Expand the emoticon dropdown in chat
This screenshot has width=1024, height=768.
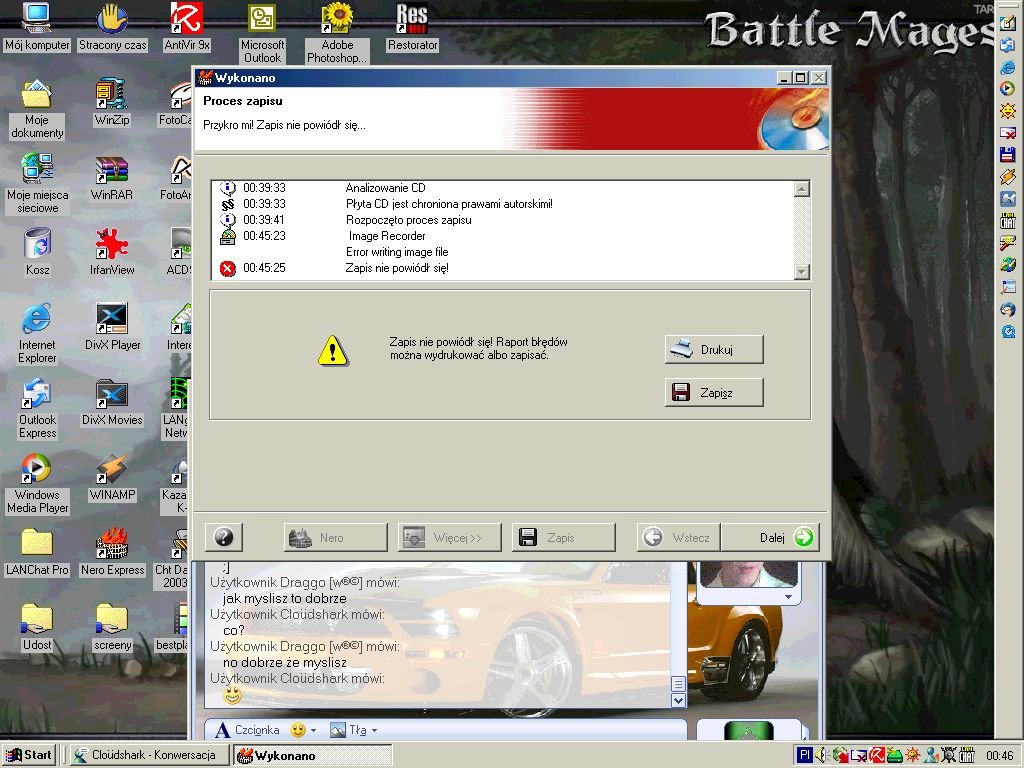click(x=312, y=731)
